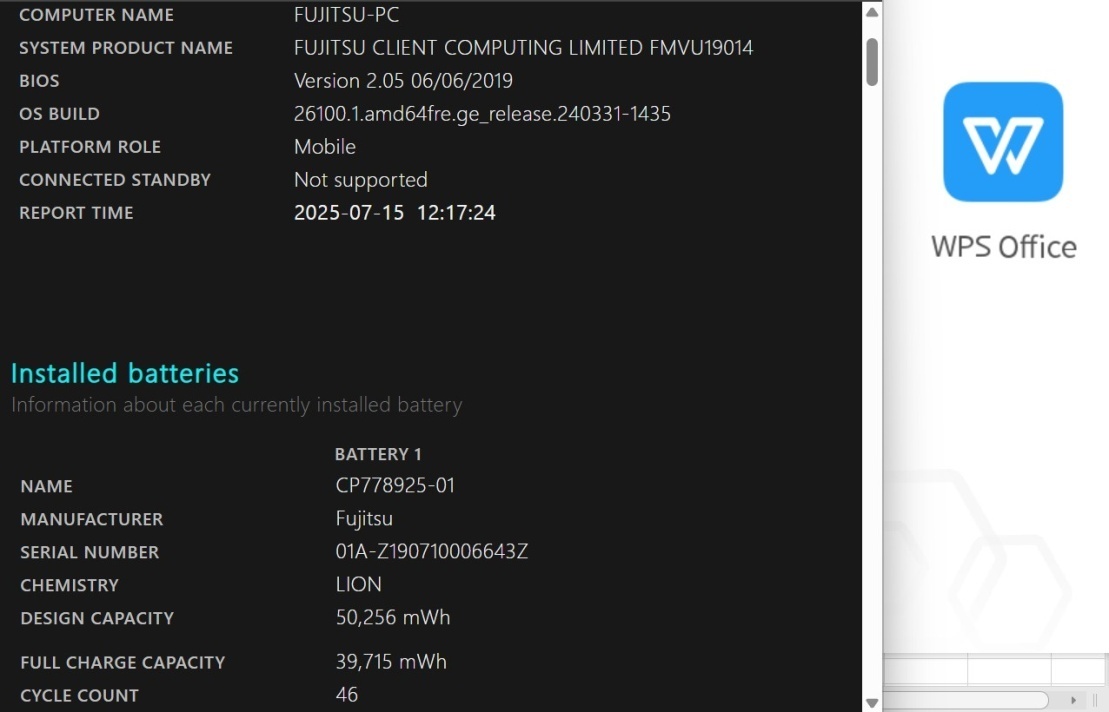Viewport: 1109px width, 712px height.
Task: Click the scroll down arrow in battery report
Action: pyautogui.click(x=872, y=703)
